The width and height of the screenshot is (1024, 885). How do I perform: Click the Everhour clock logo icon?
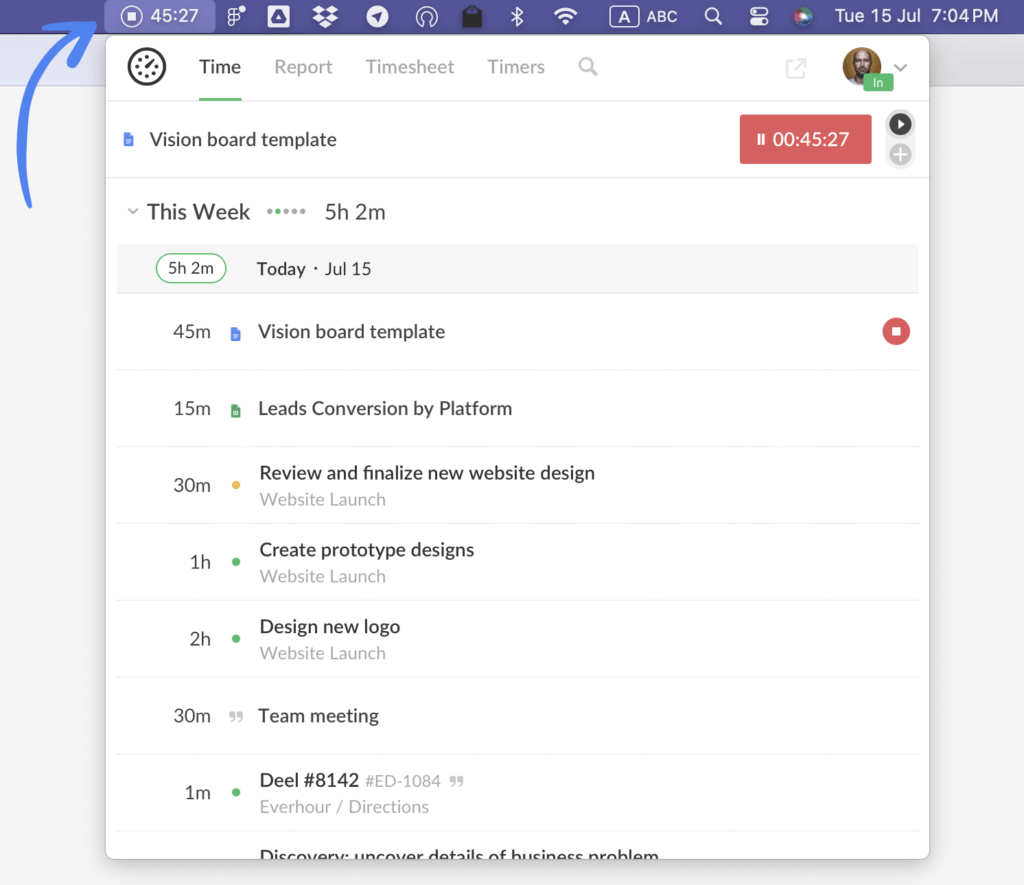click(x=147, y=67)
